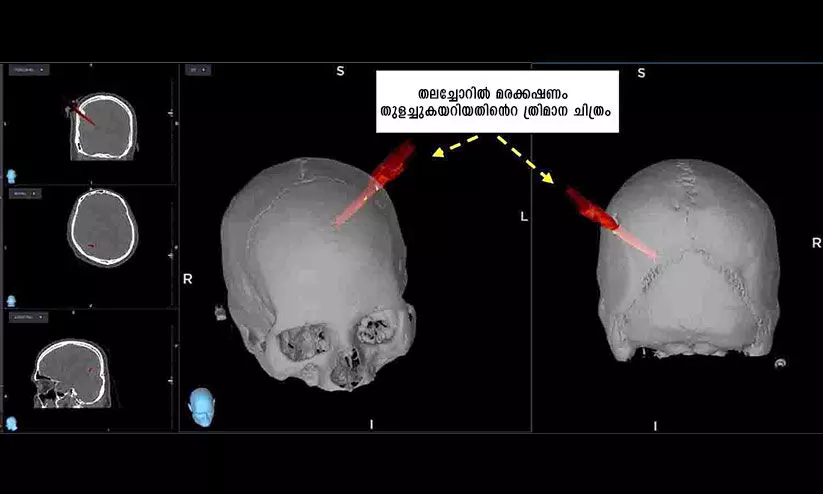
Task: Click the R orientation marker left of front skull
Action: pyautogui.click(x=187, y=279)
